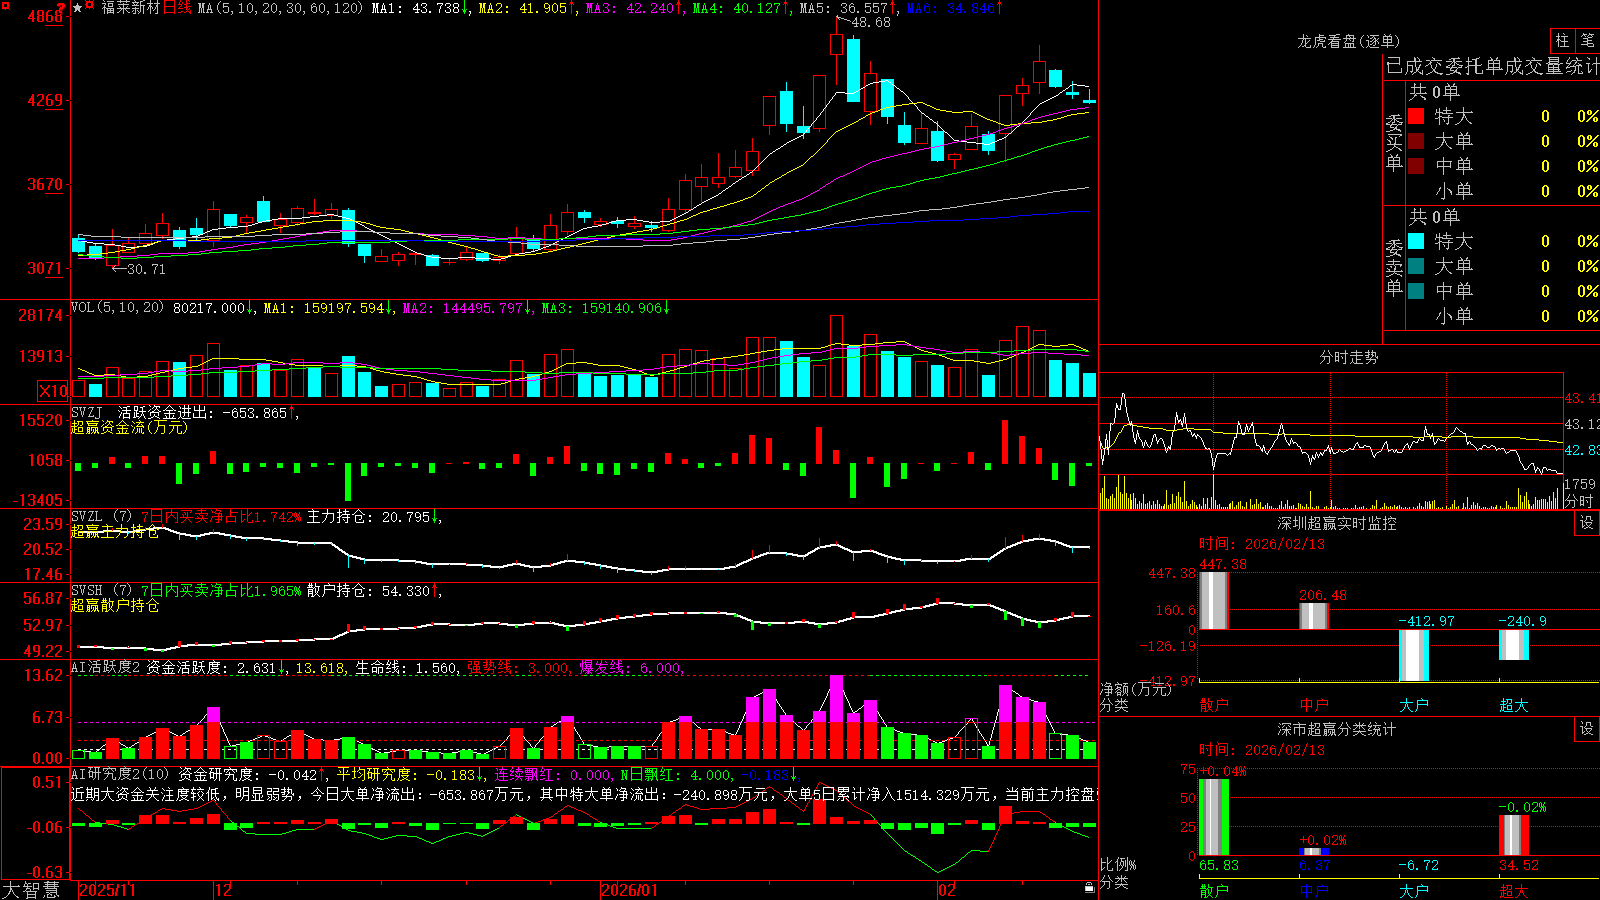Click the red gear settings icon beside the star
1600x900 pixels.
[91, 7]
